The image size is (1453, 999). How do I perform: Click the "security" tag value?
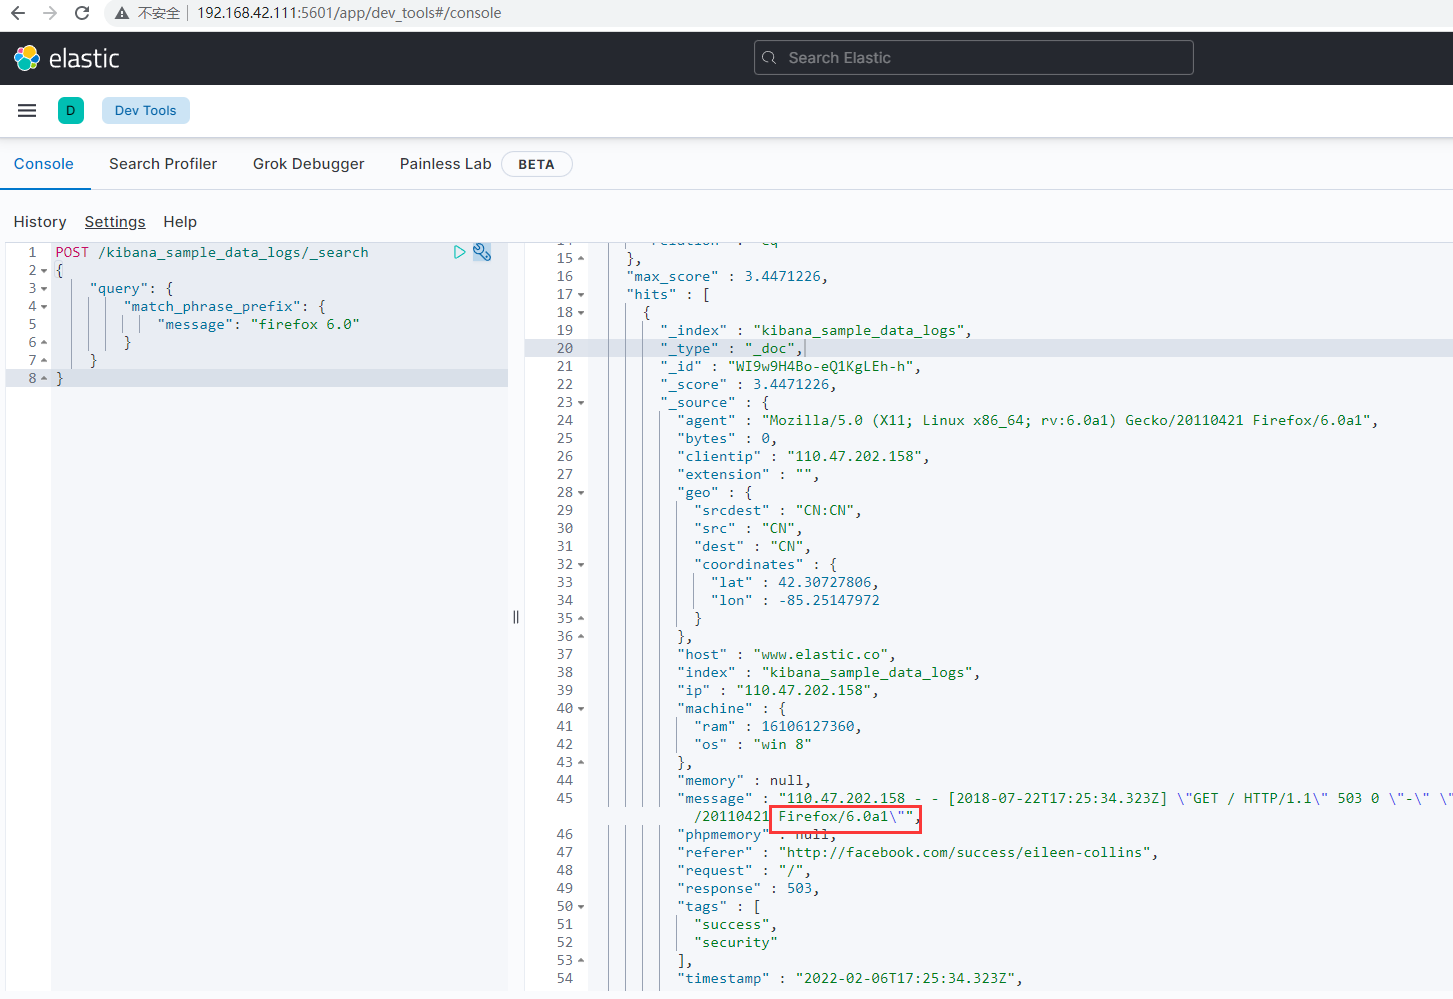click(x=735, y=943)
